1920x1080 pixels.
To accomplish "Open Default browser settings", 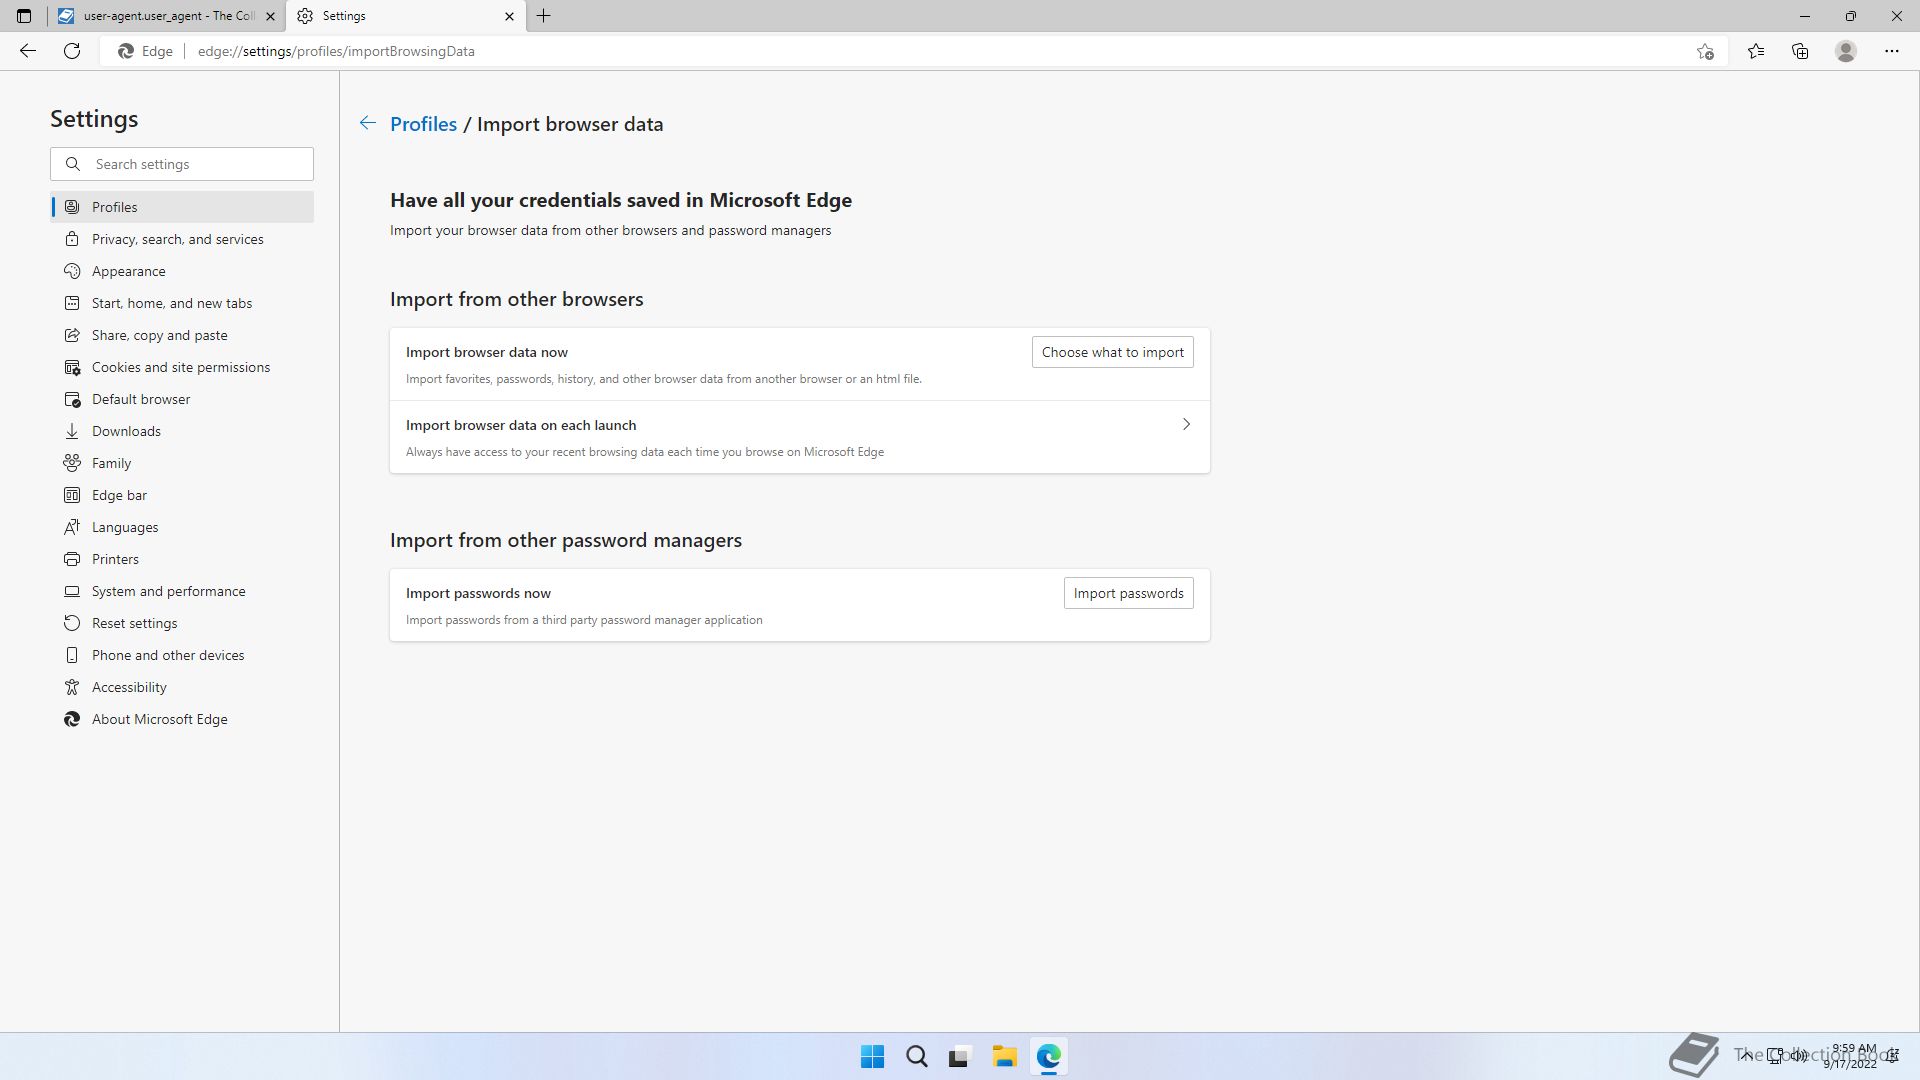I will [x=182, y=399].
